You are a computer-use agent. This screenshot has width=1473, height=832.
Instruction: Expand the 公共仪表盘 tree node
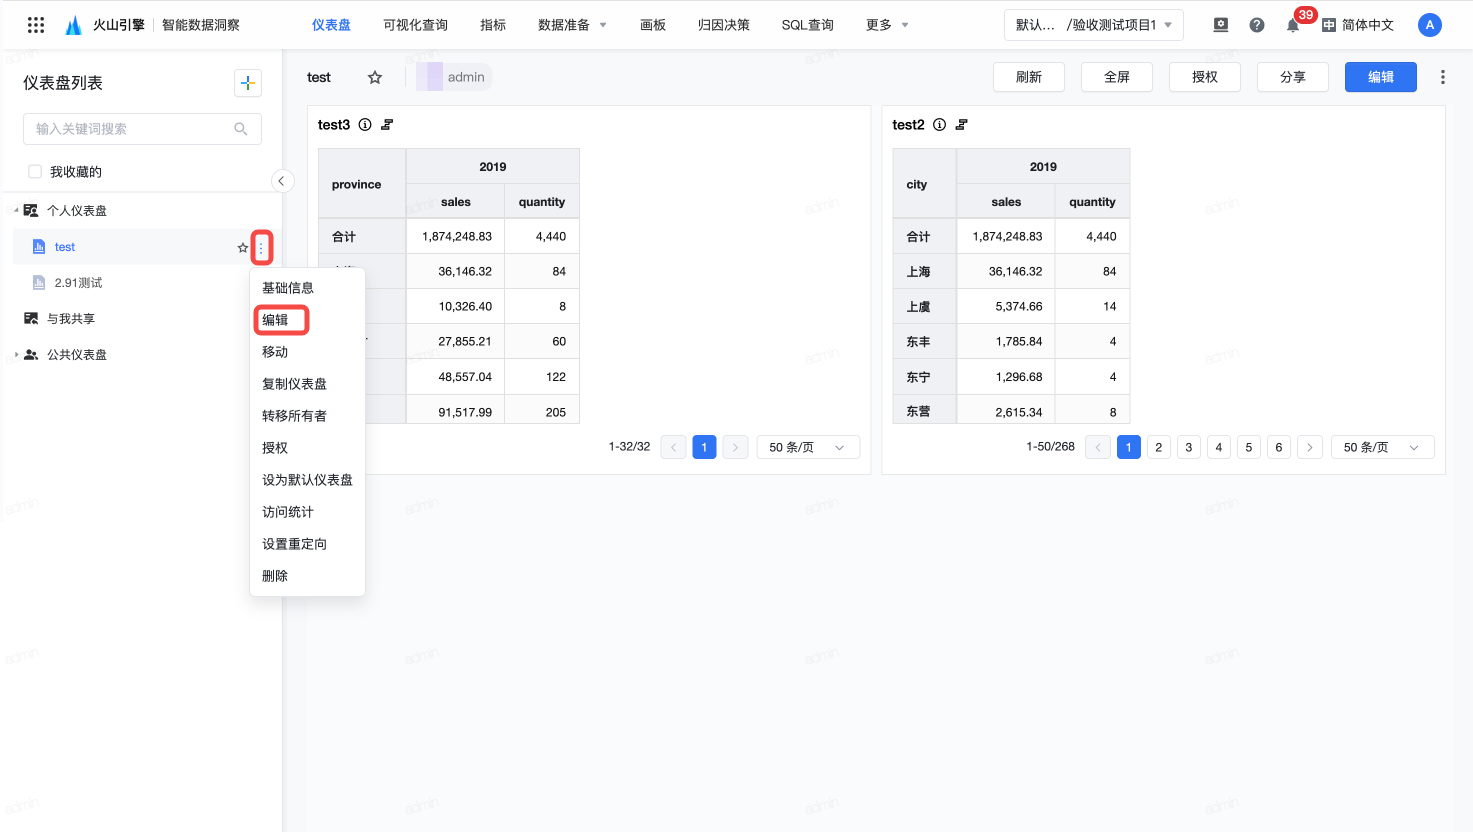pos(17,355)
